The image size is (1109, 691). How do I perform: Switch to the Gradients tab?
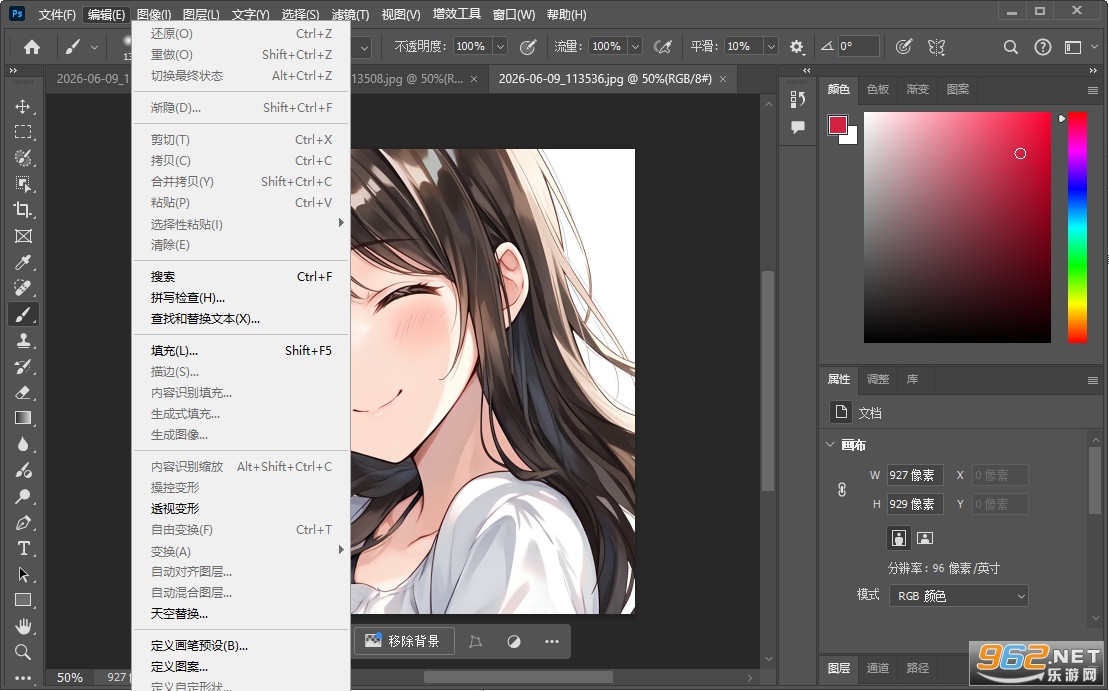917,89
